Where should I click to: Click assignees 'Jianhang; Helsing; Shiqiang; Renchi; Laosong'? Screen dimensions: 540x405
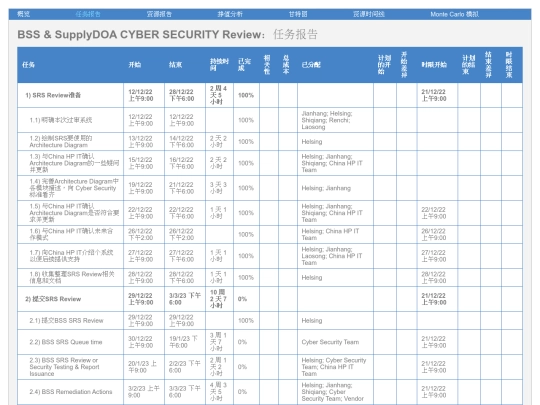point(327,120)
